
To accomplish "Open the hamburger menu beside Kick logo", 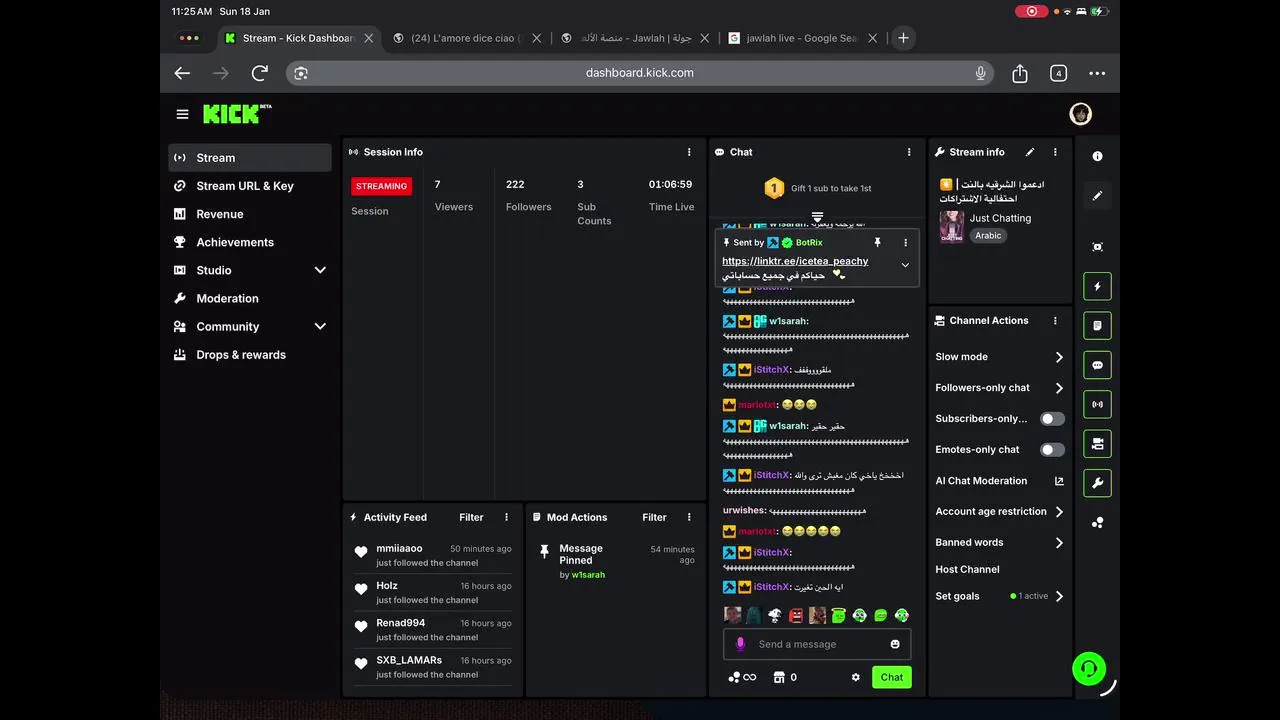I will (x=182, y=114).
